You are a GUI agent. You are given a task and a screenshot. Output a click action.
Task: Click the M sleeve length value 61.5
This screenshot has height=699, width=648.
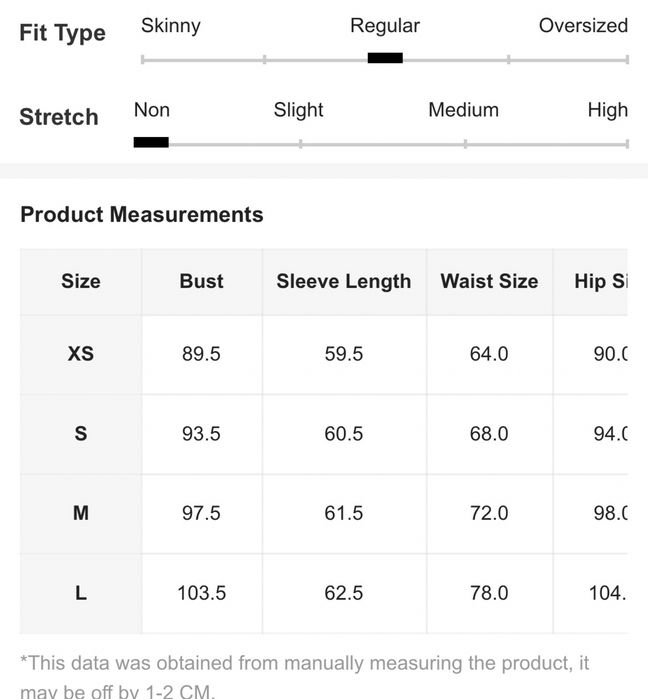[x=344, y=514]
